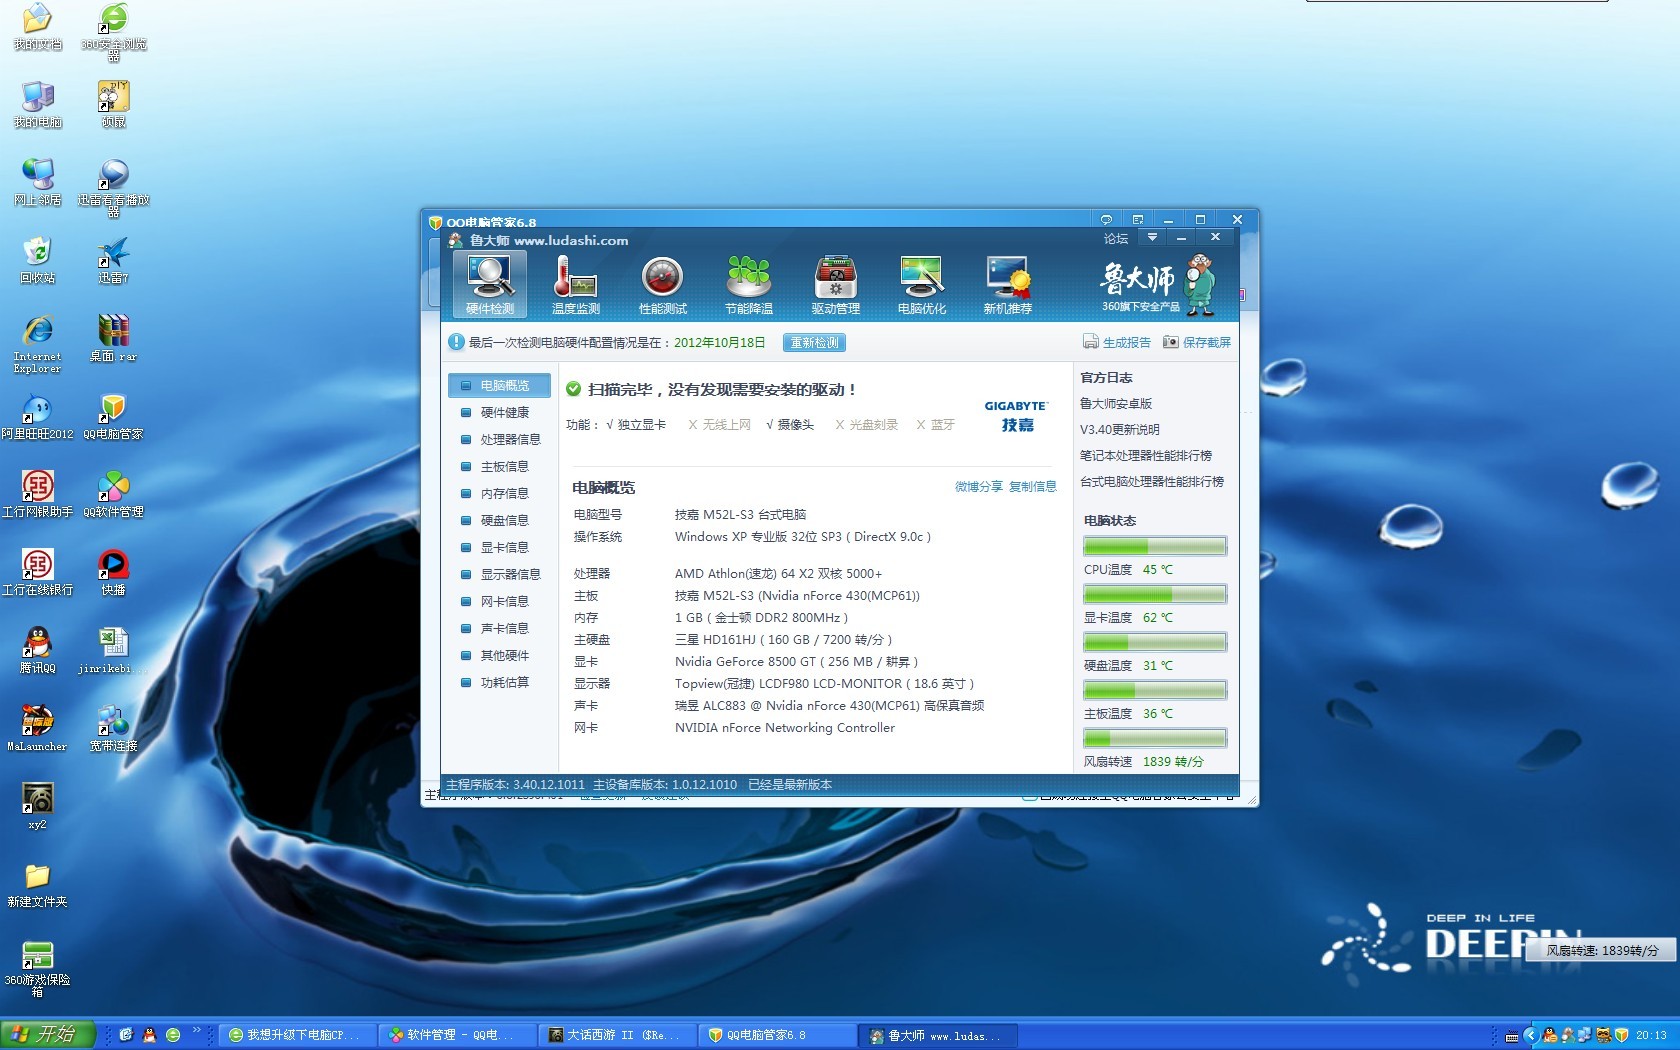This screenshot has width=1680, height=1050.
Task: Click the taskbar clock showing 20:13
Action: [1651, 1036]
